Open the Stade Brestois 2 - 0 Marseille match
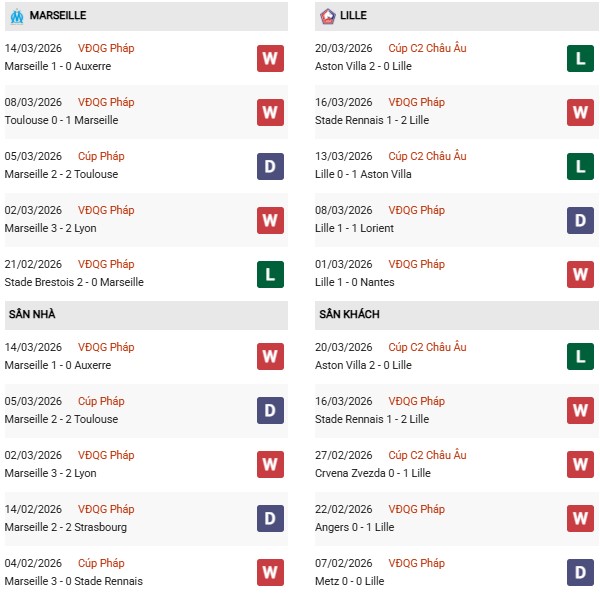 [x=74, y=282]
